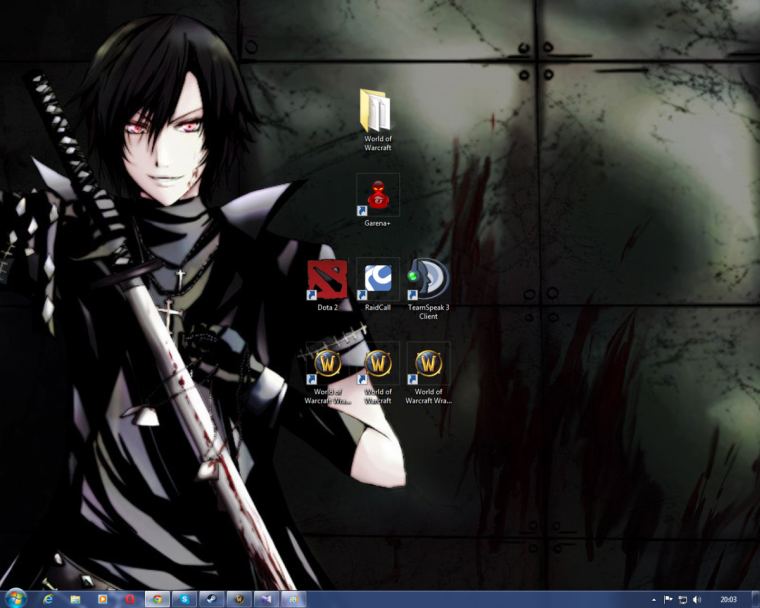
Task: Click the World of Warcraft taskbar button
Action: tap(239, 599)
